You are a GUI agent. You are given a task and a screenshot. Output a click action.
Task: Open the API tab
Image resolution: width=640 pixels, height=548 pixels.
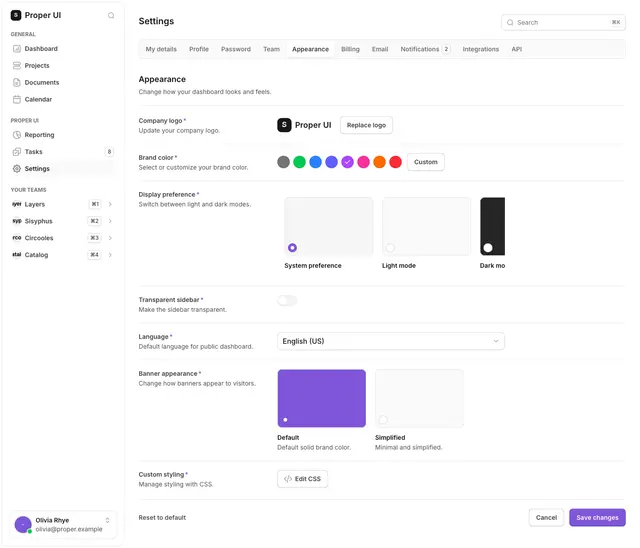point(517,49)
